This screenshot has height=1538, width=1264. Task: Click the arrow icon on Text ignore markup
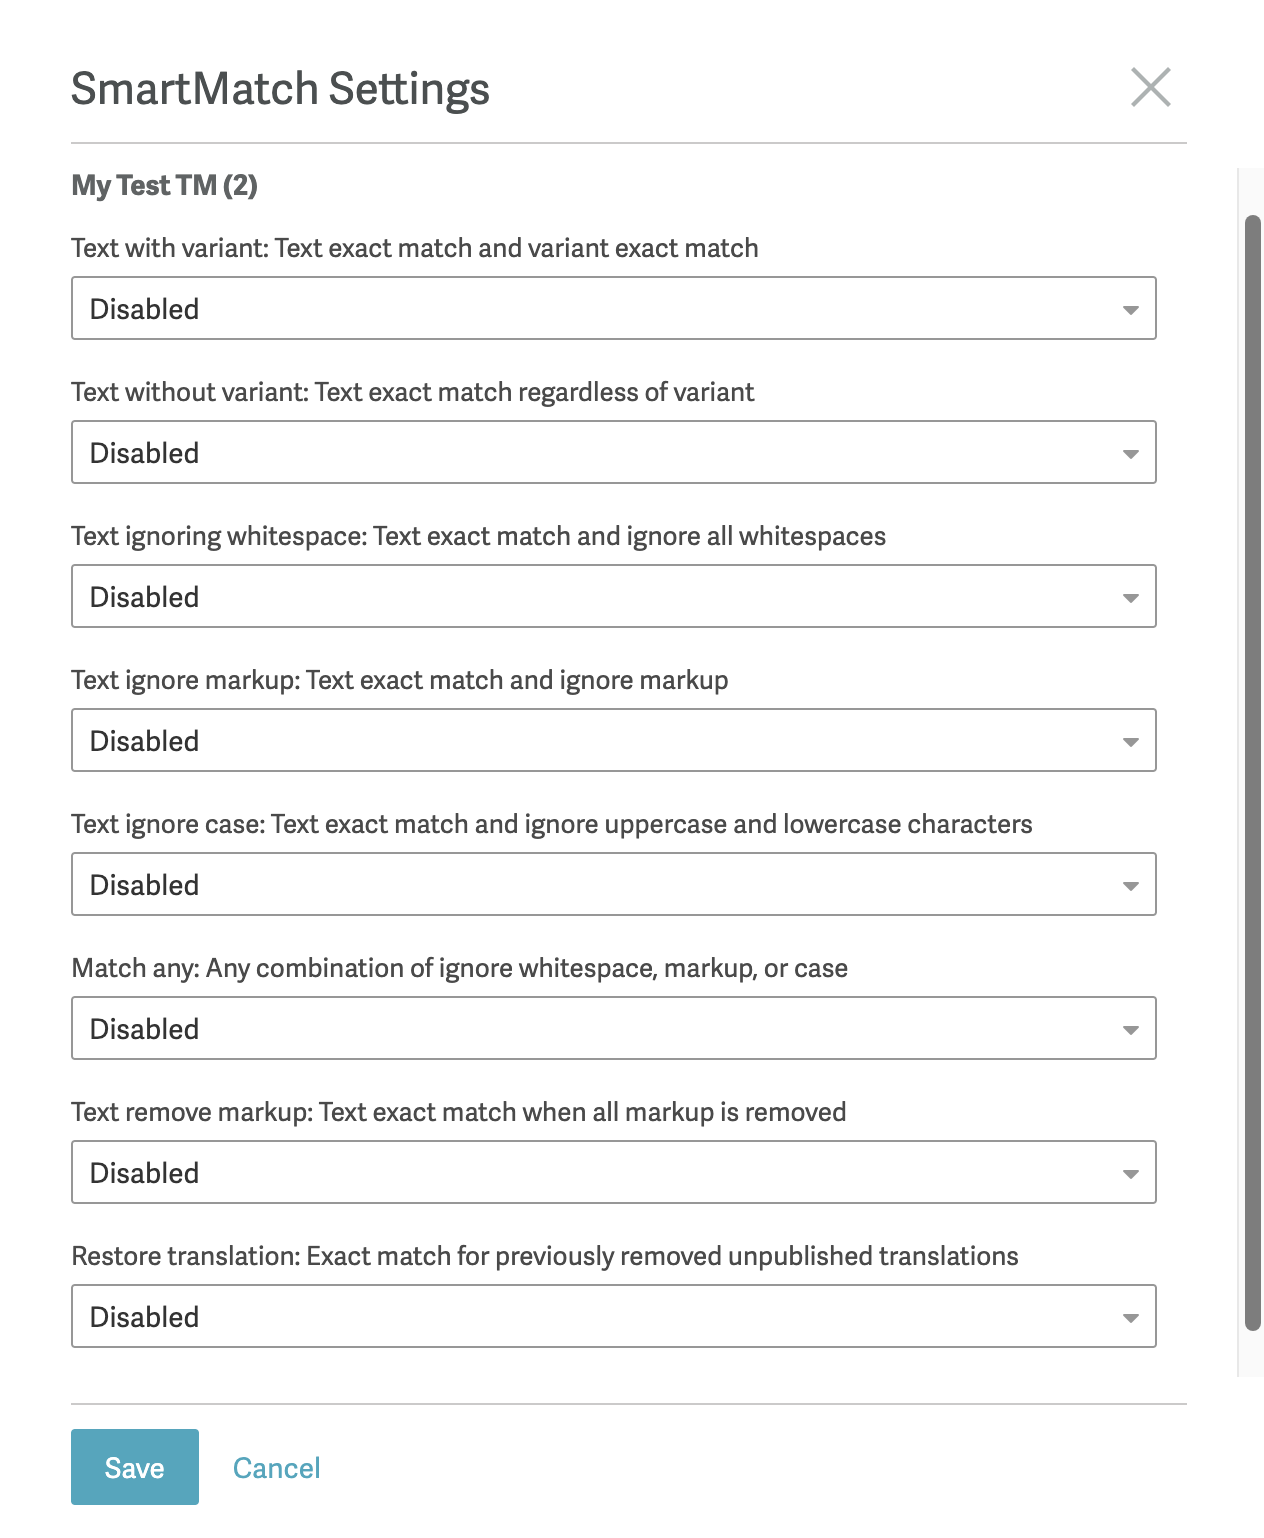coord(1131,742)
